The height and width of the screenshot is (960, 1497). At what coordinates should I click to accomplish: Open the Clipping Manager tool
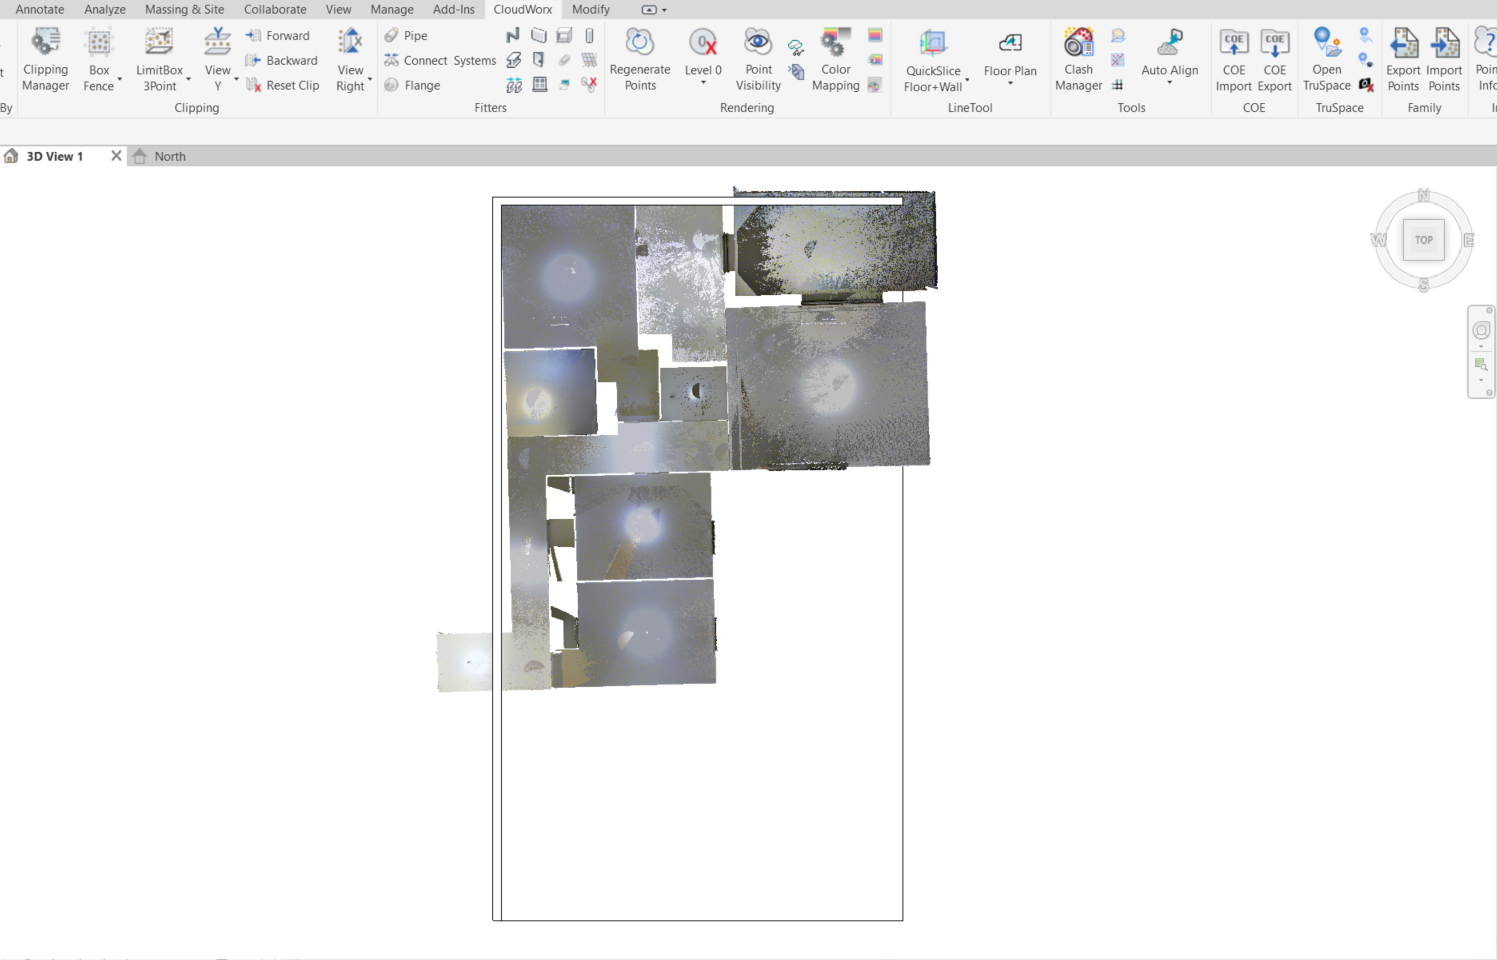(45, 60)
